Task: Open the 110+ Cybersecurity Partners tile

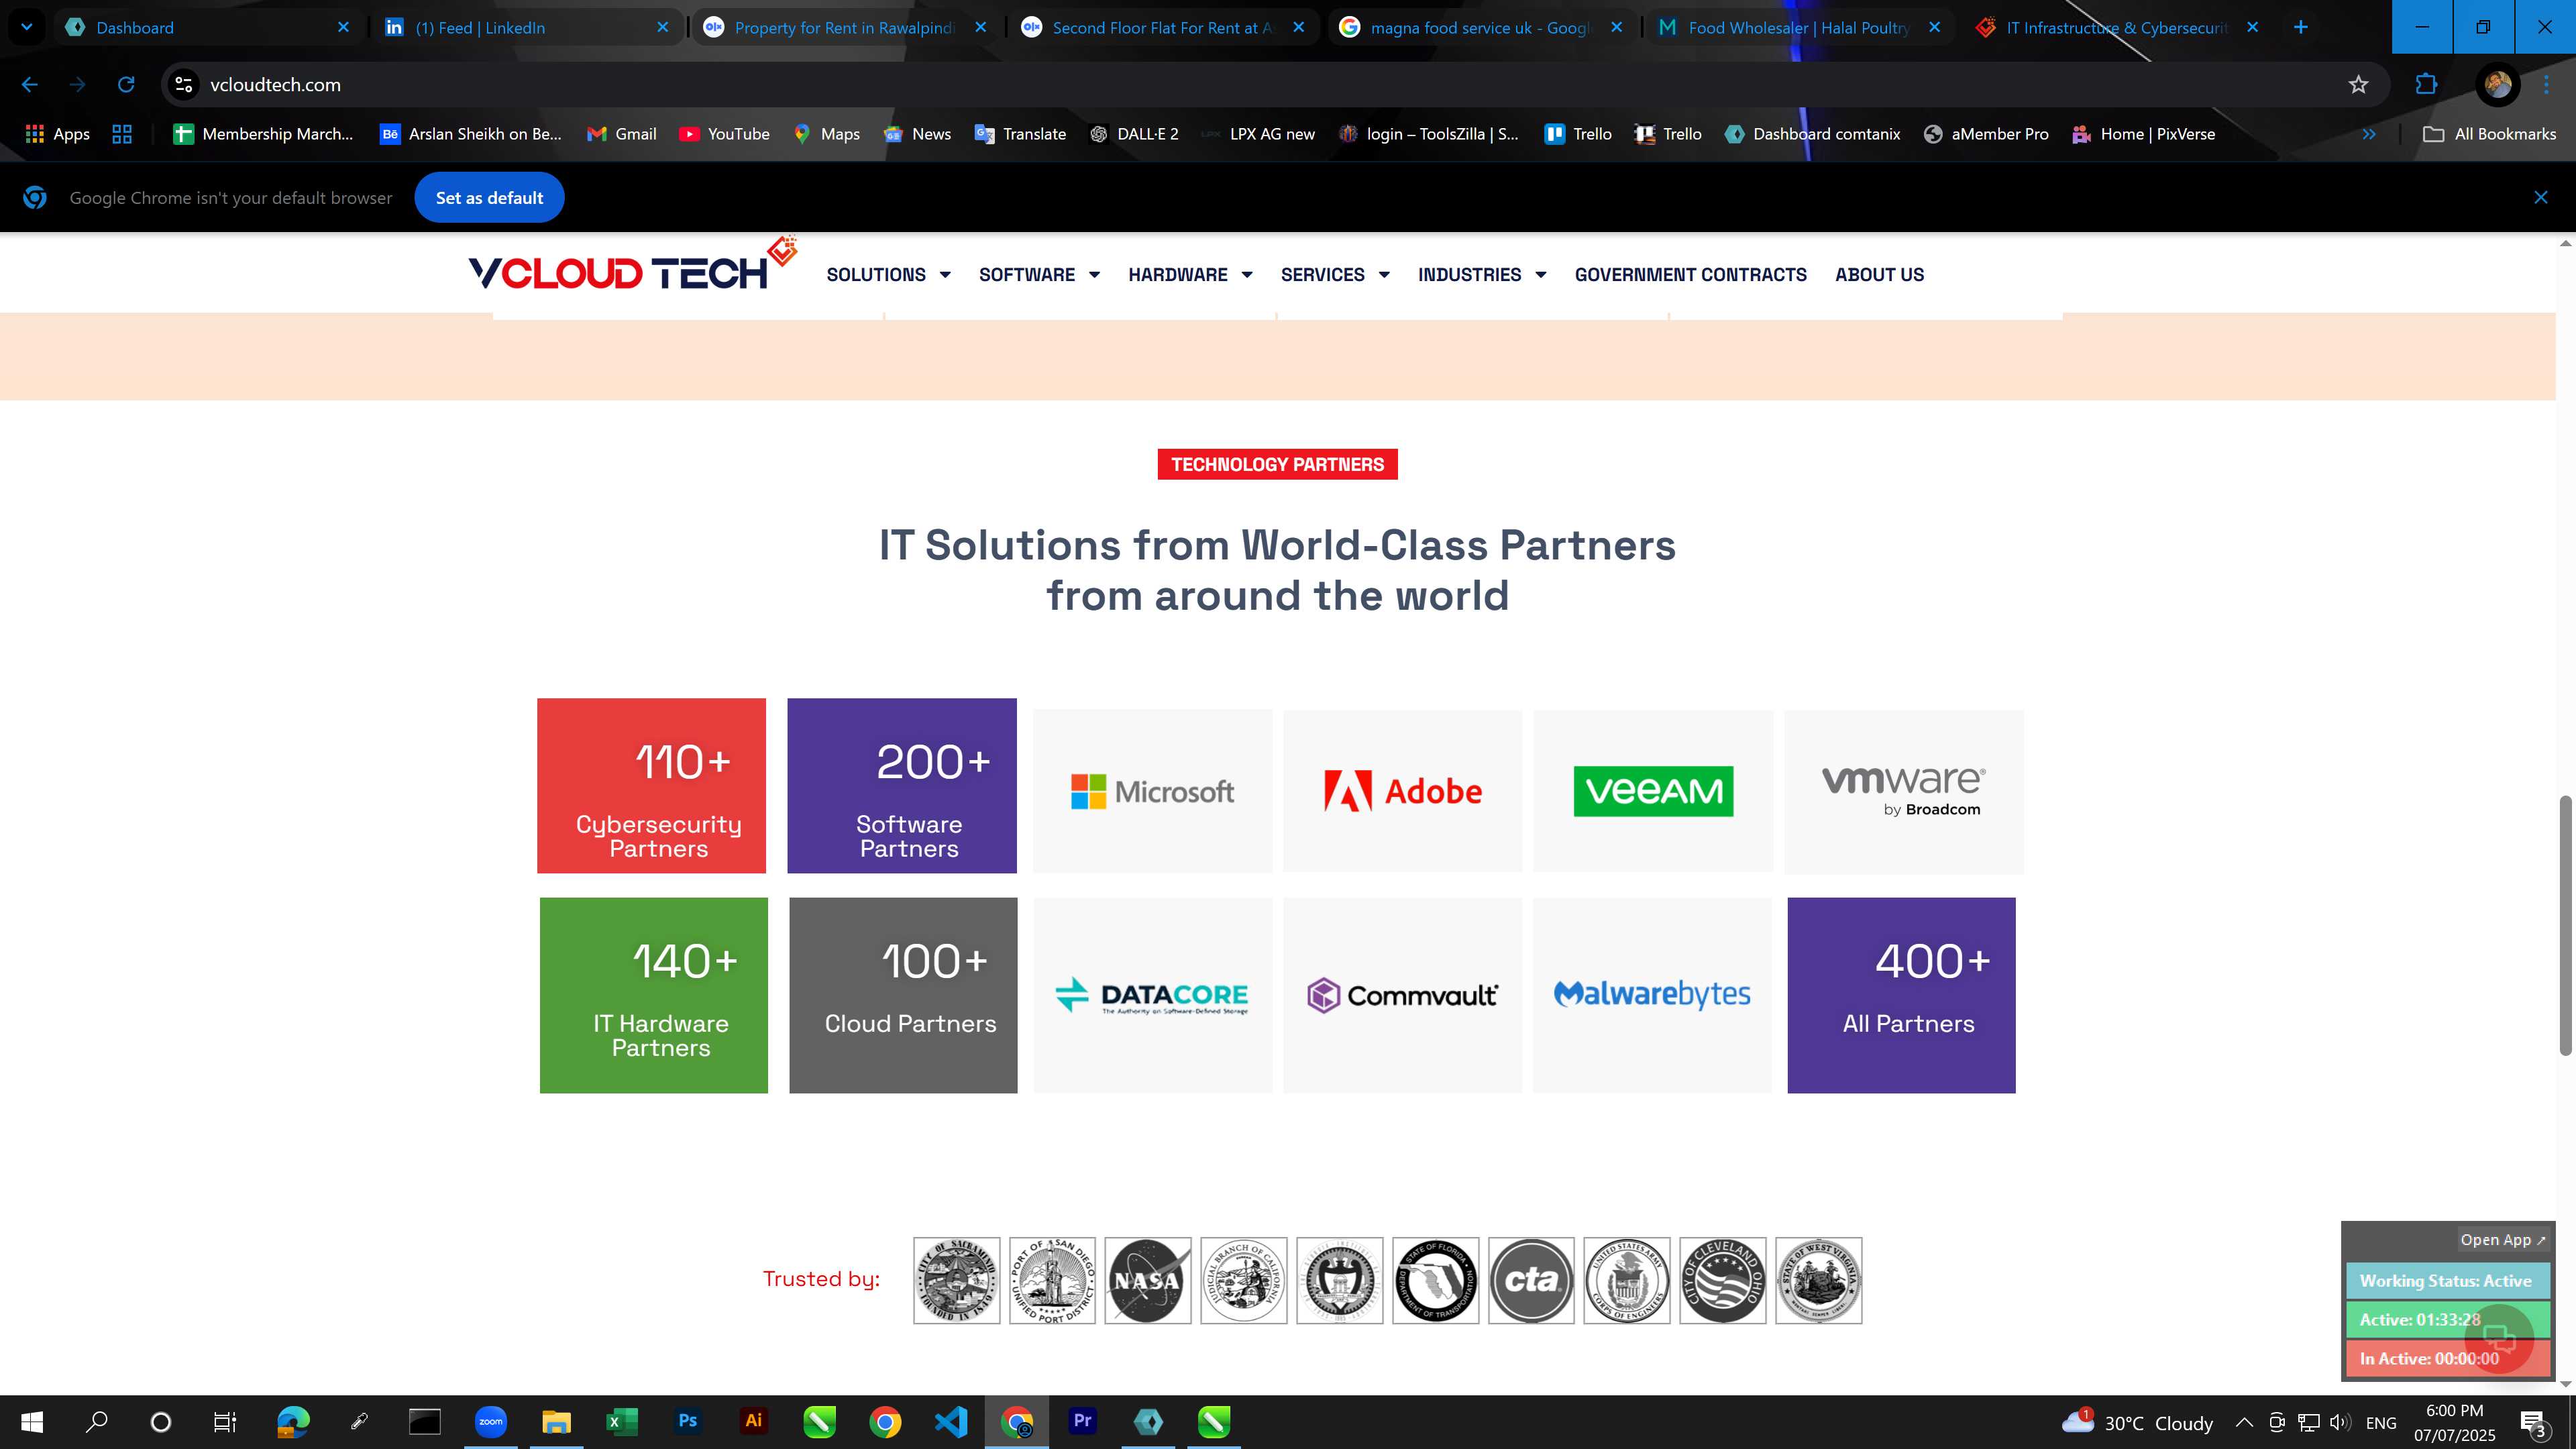Action: click(x=651, y=785)
